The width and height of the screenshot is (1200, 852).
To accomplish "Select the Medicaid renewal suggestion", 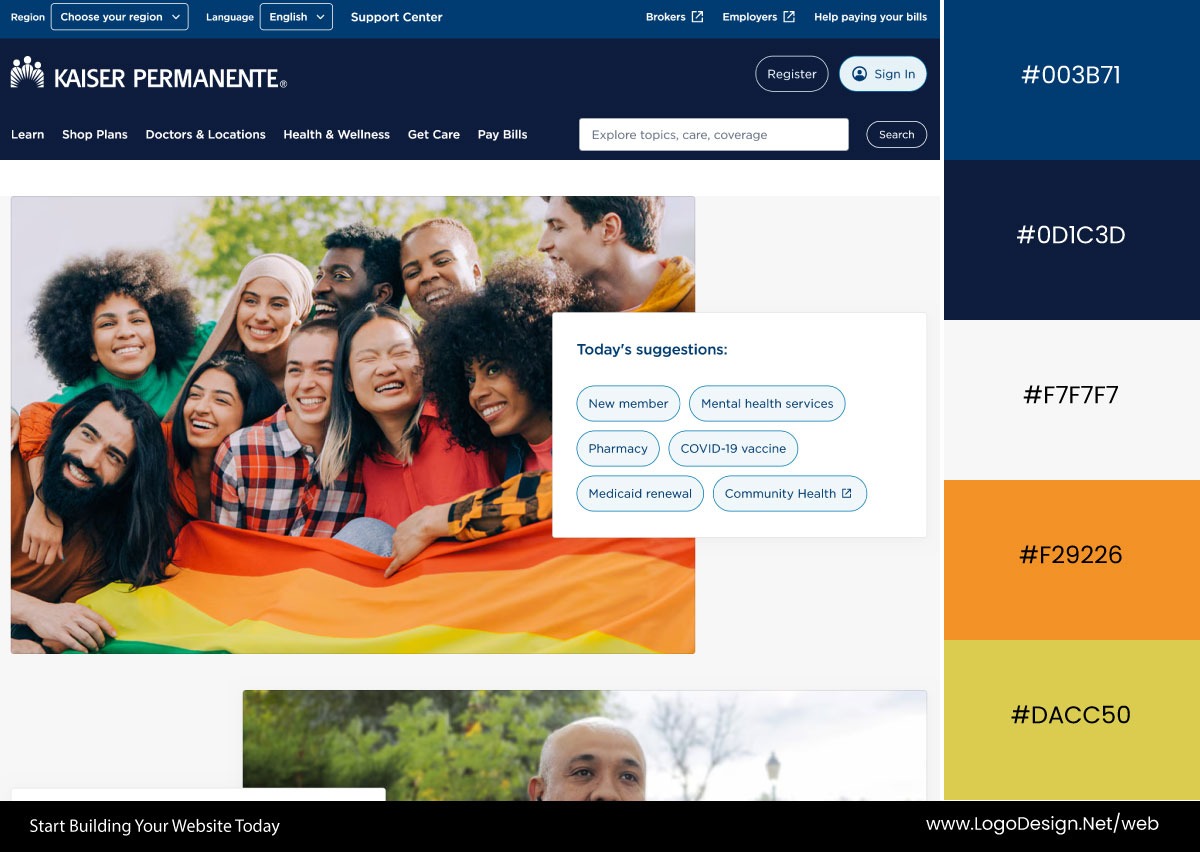I will click(640, 494).
